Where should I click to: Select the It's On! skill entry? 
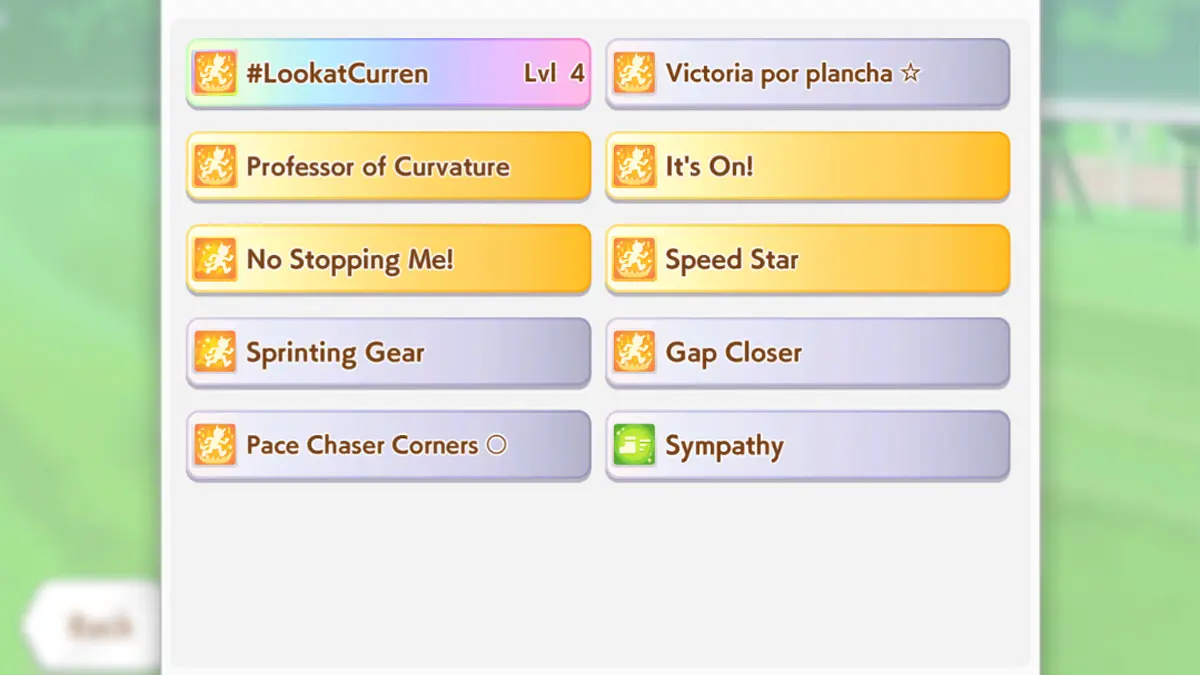807,166
